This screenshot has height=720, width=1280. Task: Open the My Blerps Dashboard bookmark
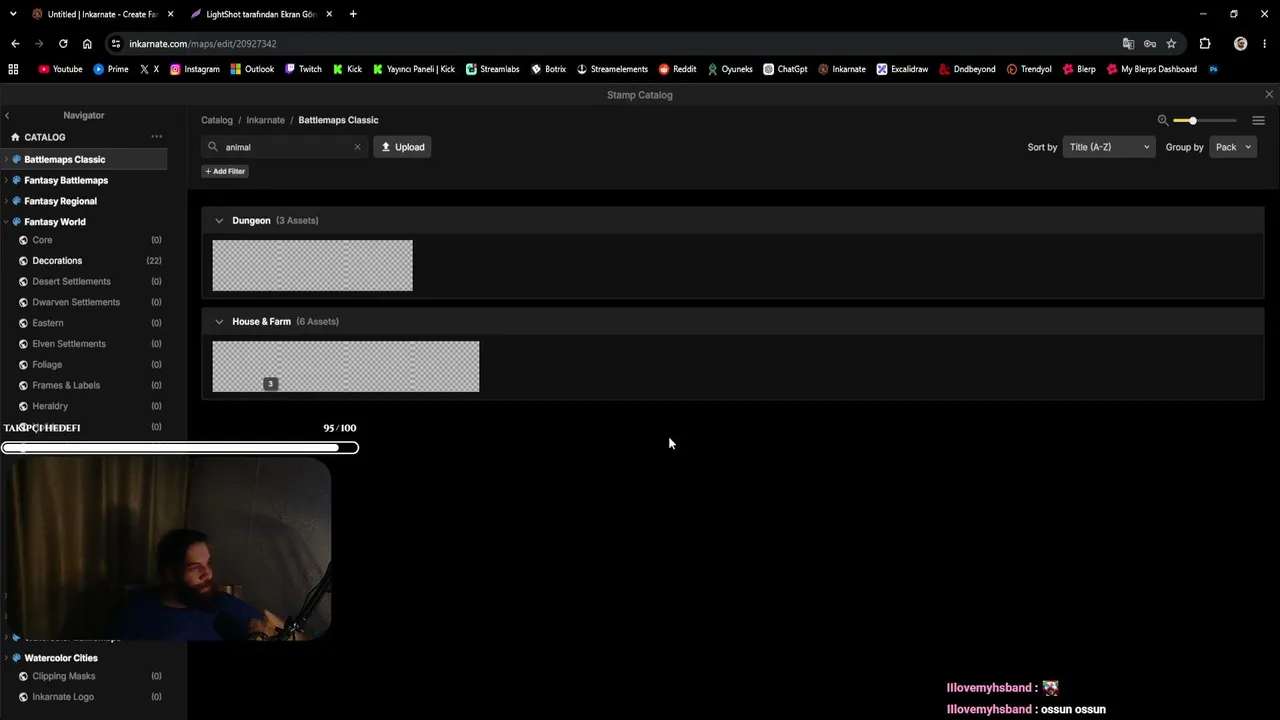point(1151,69)
